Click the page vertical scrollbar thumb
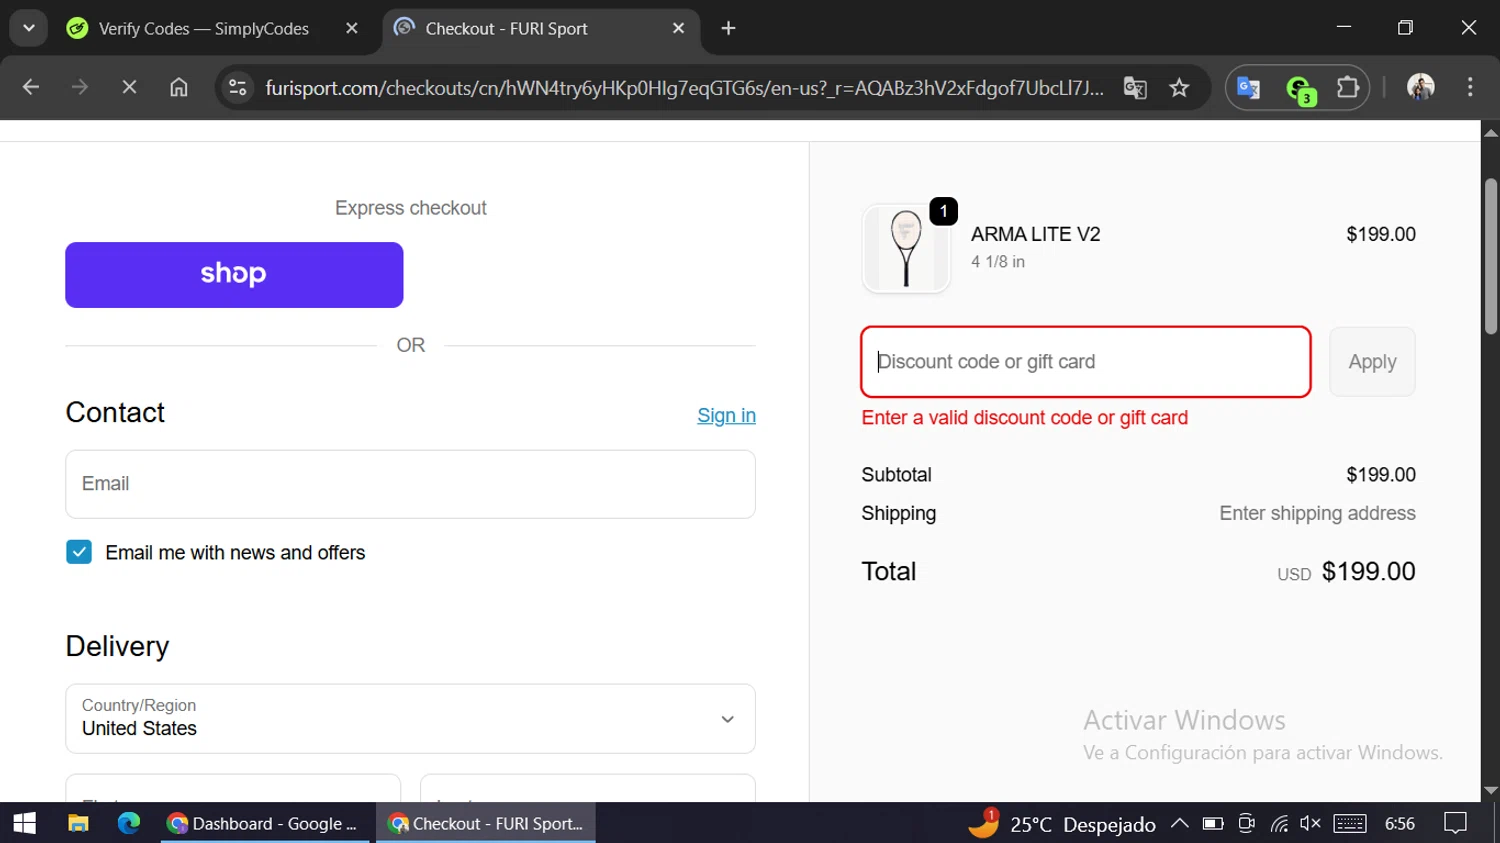1500x843 pixels. coord(1491,256)
